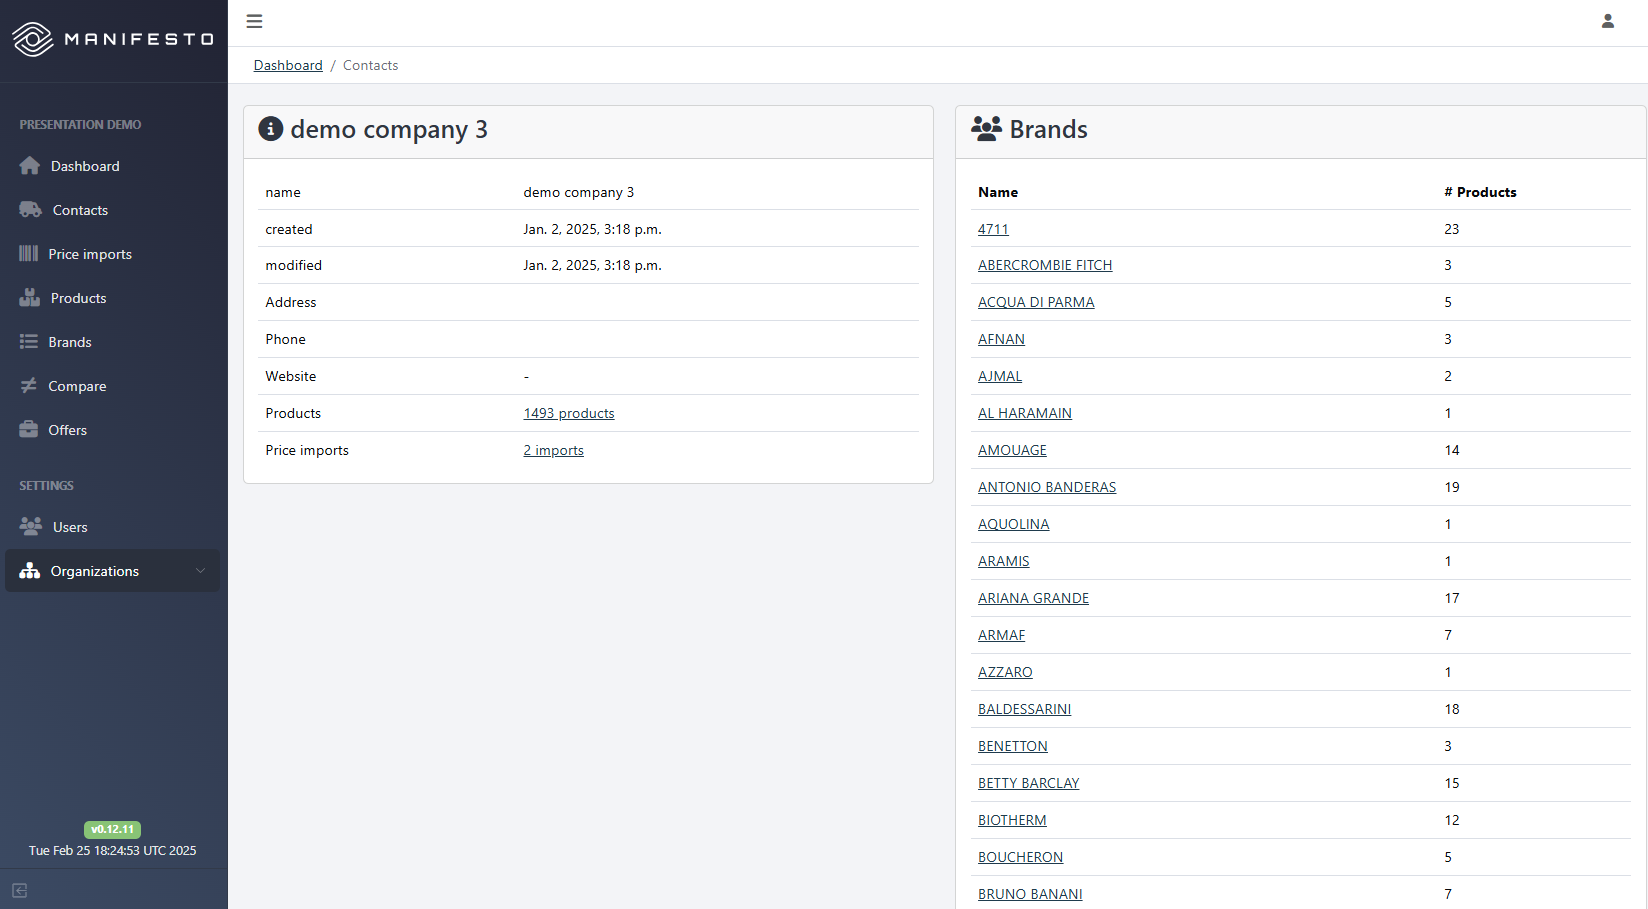Open the AQUOLINA brand link
1648x909 pixels.
click(1014, 524)
